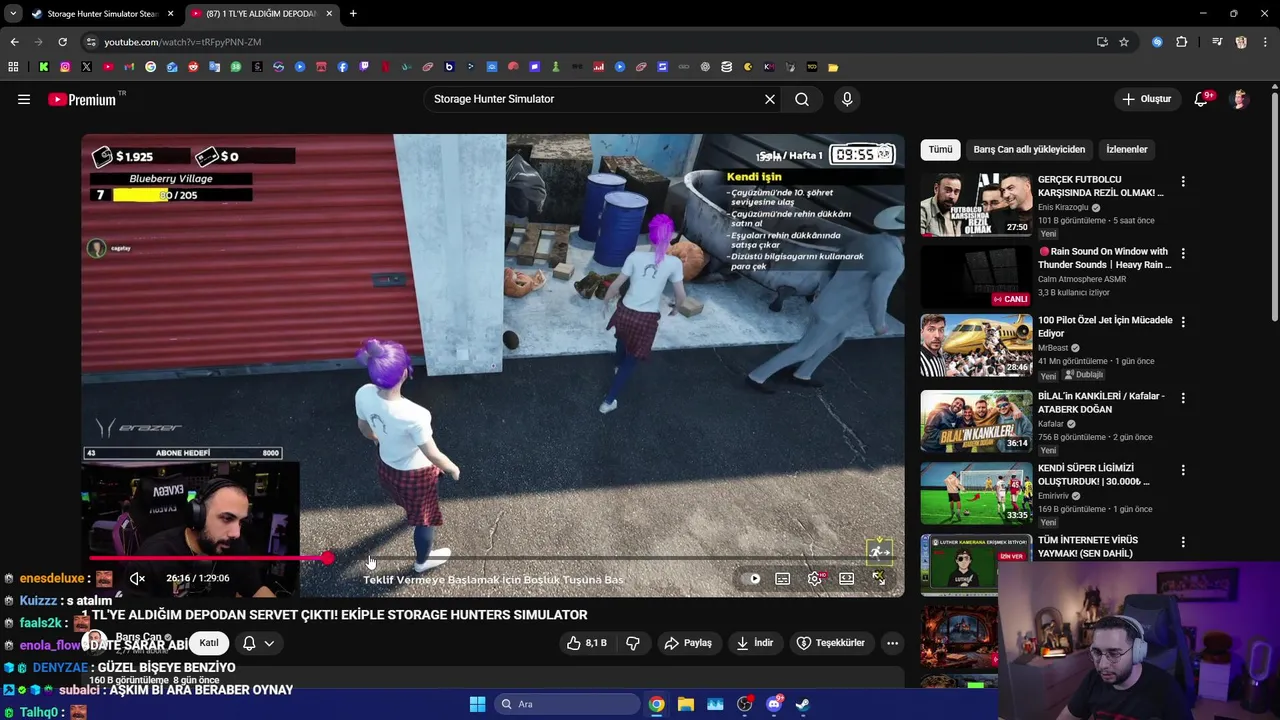The width and height of the screenshot is (1280, 720).
Task: Reload the current page
Action: (x=62, y=42)
